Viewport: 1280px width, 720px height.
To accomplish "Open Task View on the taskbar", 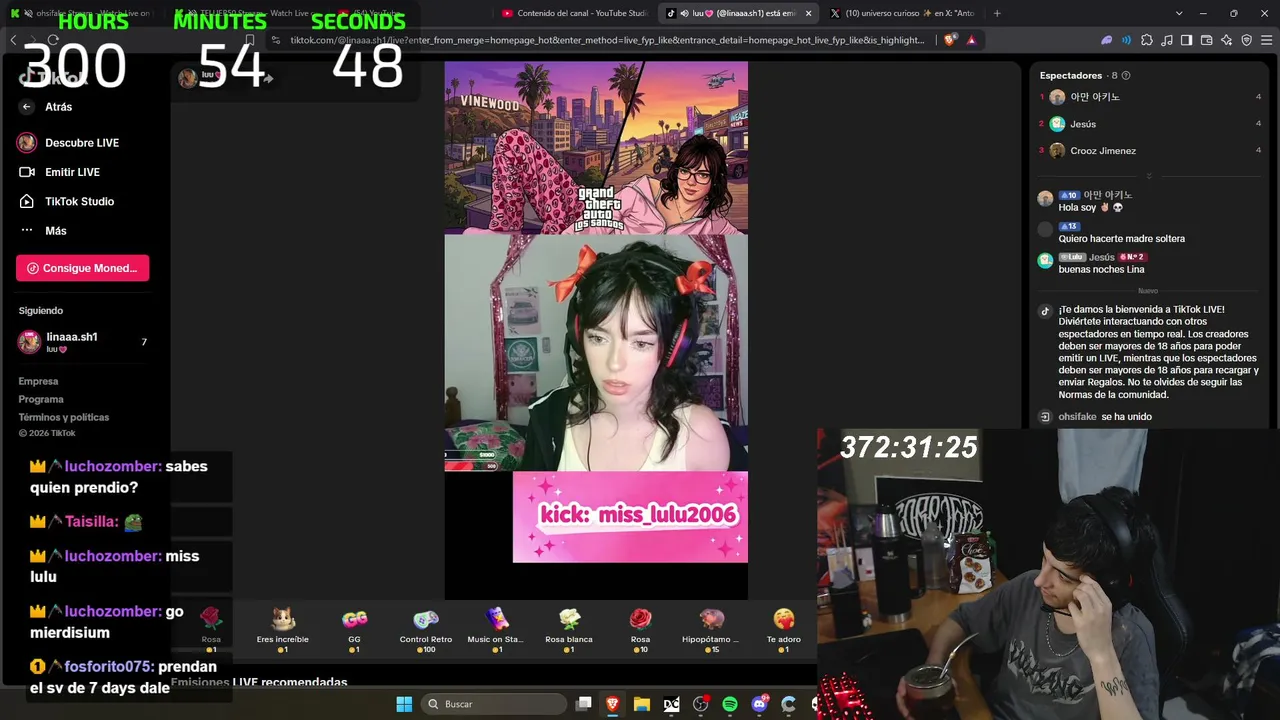I will pos(584,704).
